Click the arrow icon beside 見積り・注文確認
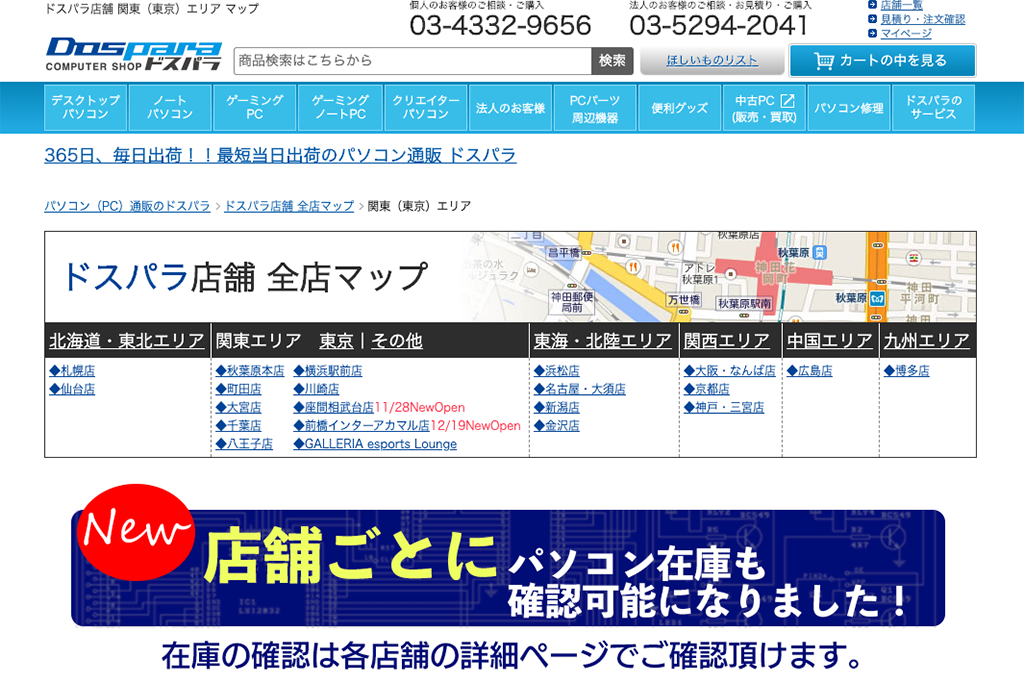 [x=872, y=19]
